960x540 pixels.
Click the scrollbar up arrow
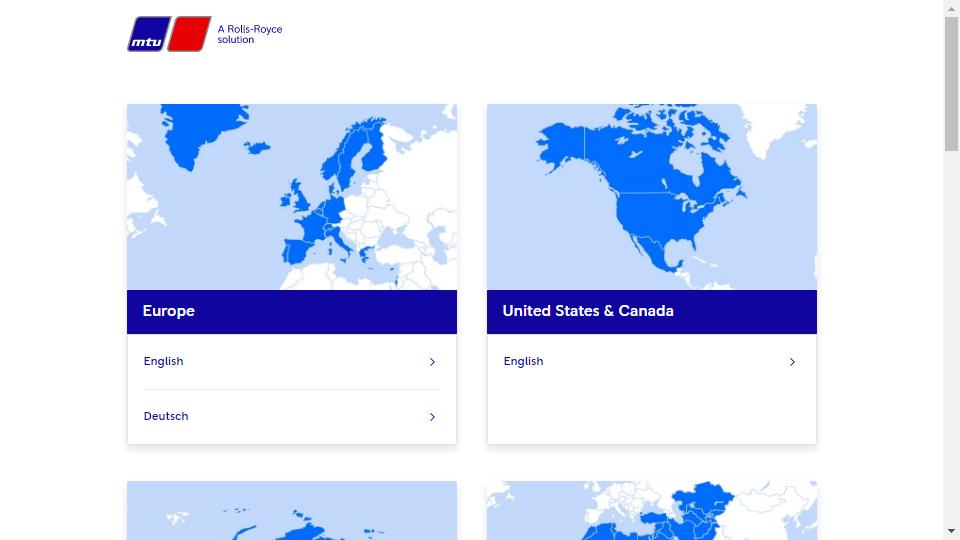point(951,8)
